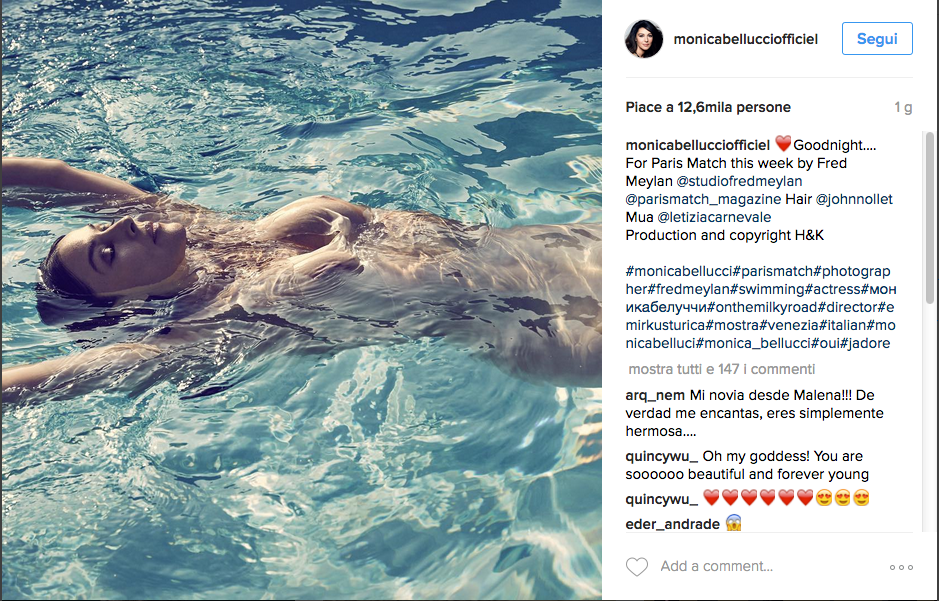Open the @studiofredmeylan mention
939x601 pixels.
point(739,181)
